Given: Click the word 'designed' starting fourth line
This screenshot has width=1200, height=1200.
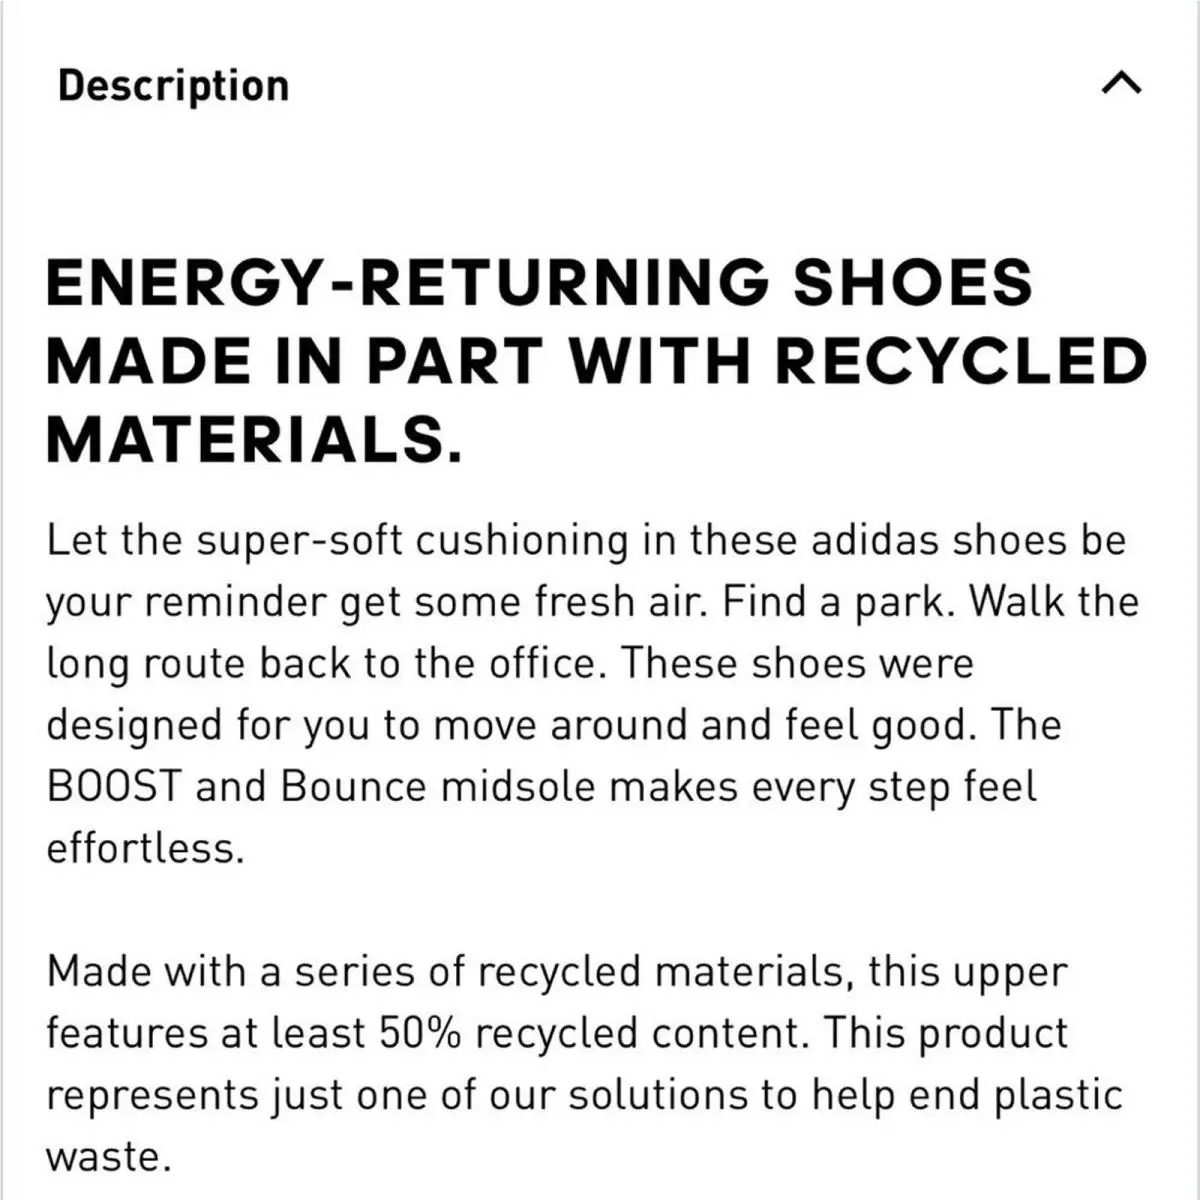Looking at the screenshot, I should coord(135,726).
